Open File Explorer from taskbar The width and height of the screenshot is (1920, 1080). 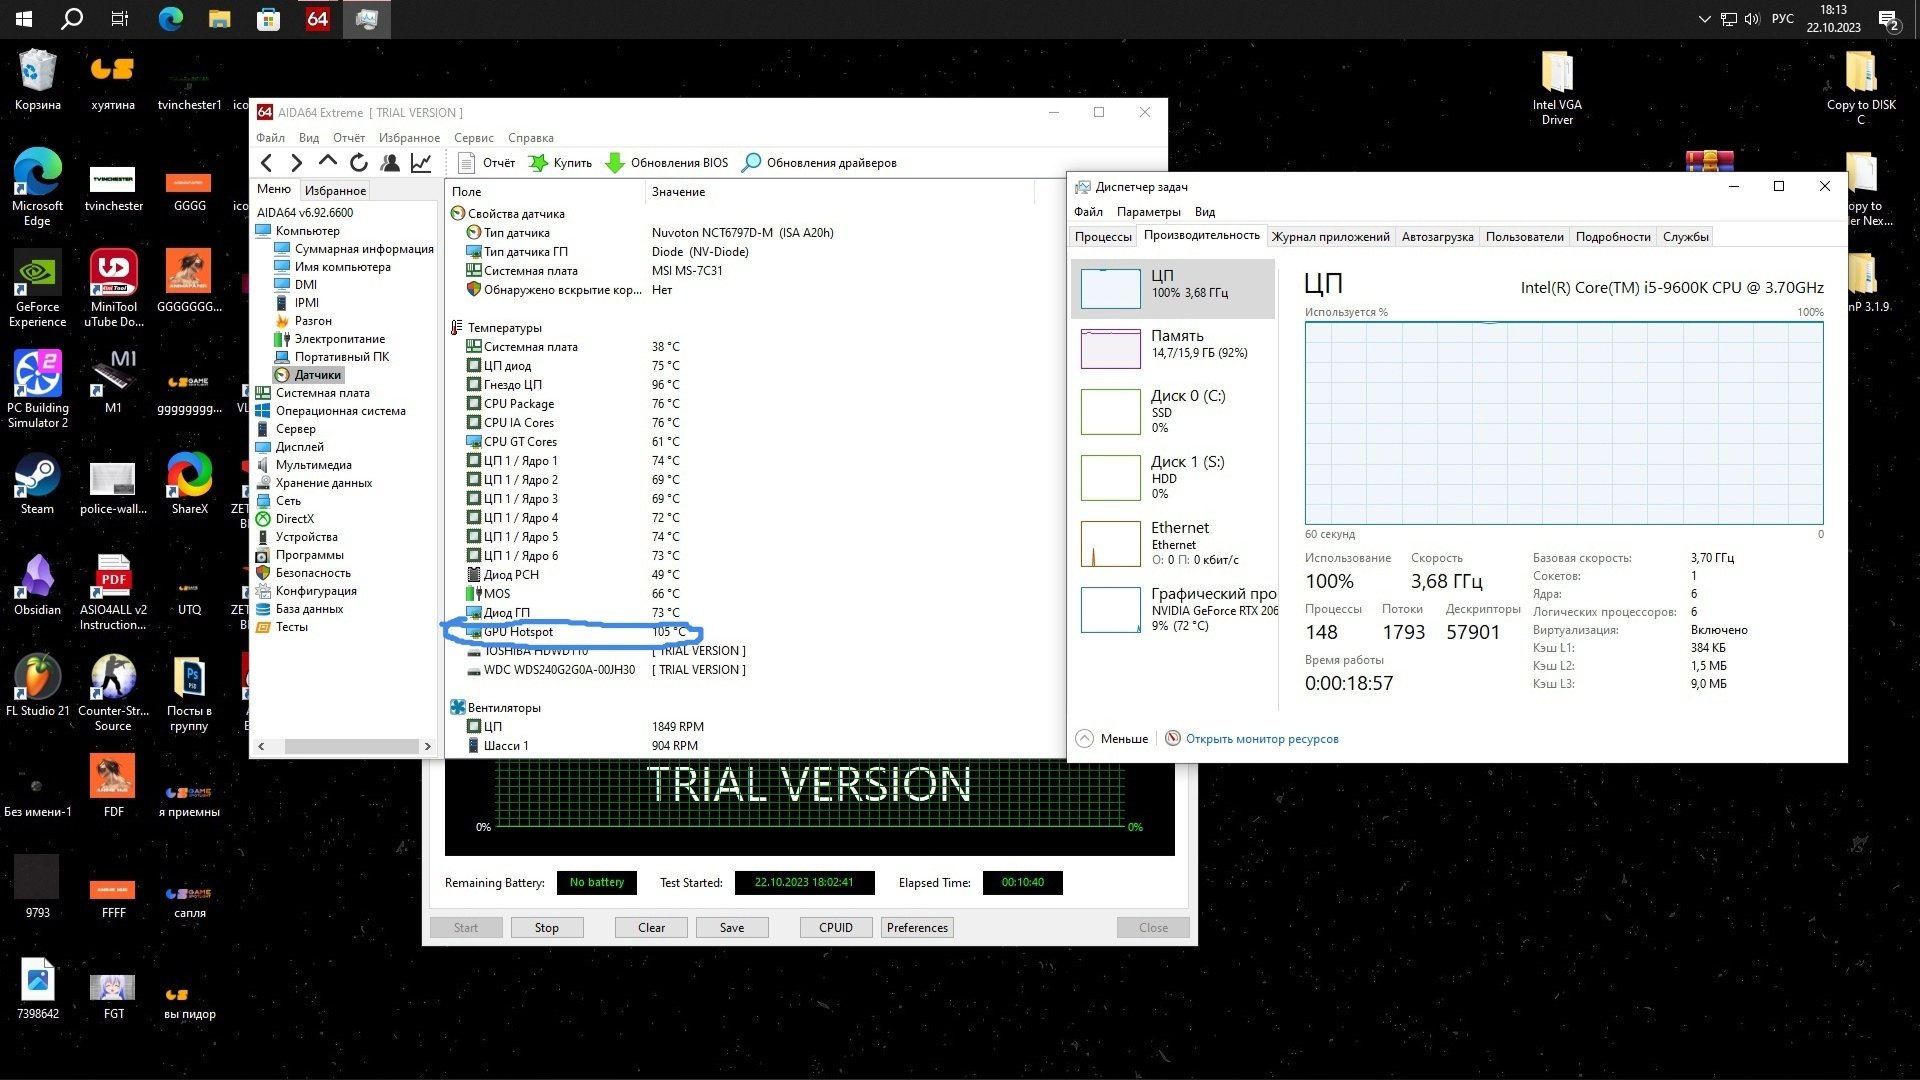coord(220,19)
